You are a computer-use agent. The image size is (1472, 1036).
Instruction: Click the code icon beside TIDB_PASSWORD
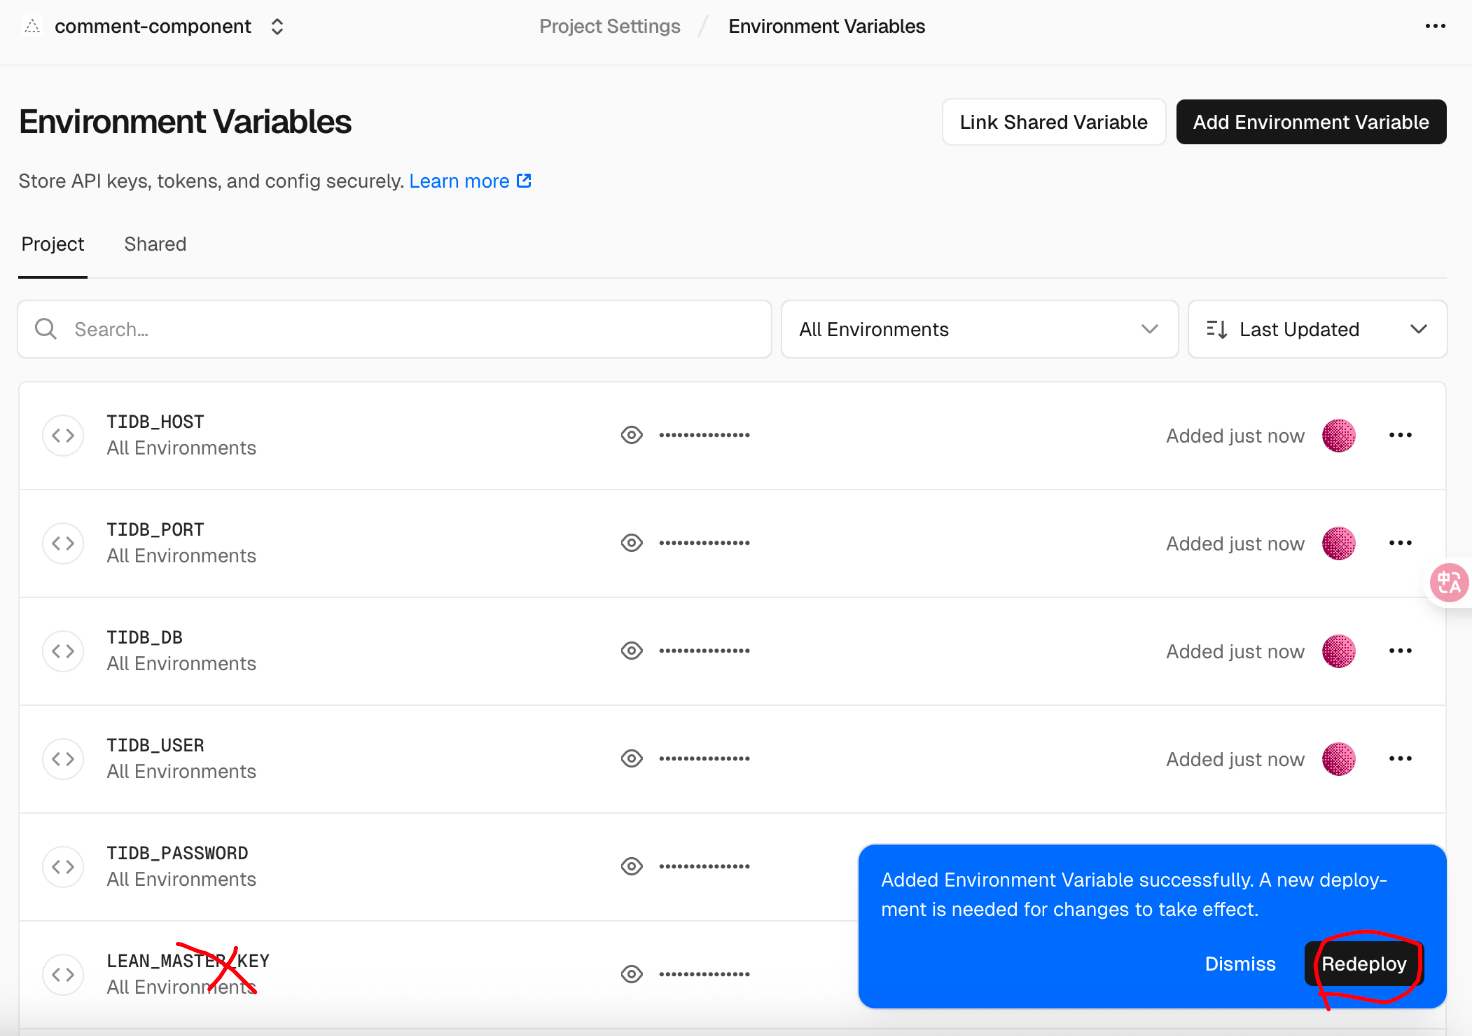(63, 867)
